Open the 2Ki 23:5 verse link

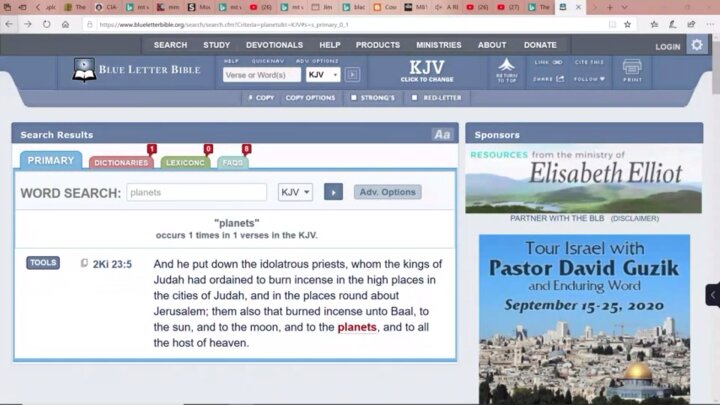(x=112, y=264)
